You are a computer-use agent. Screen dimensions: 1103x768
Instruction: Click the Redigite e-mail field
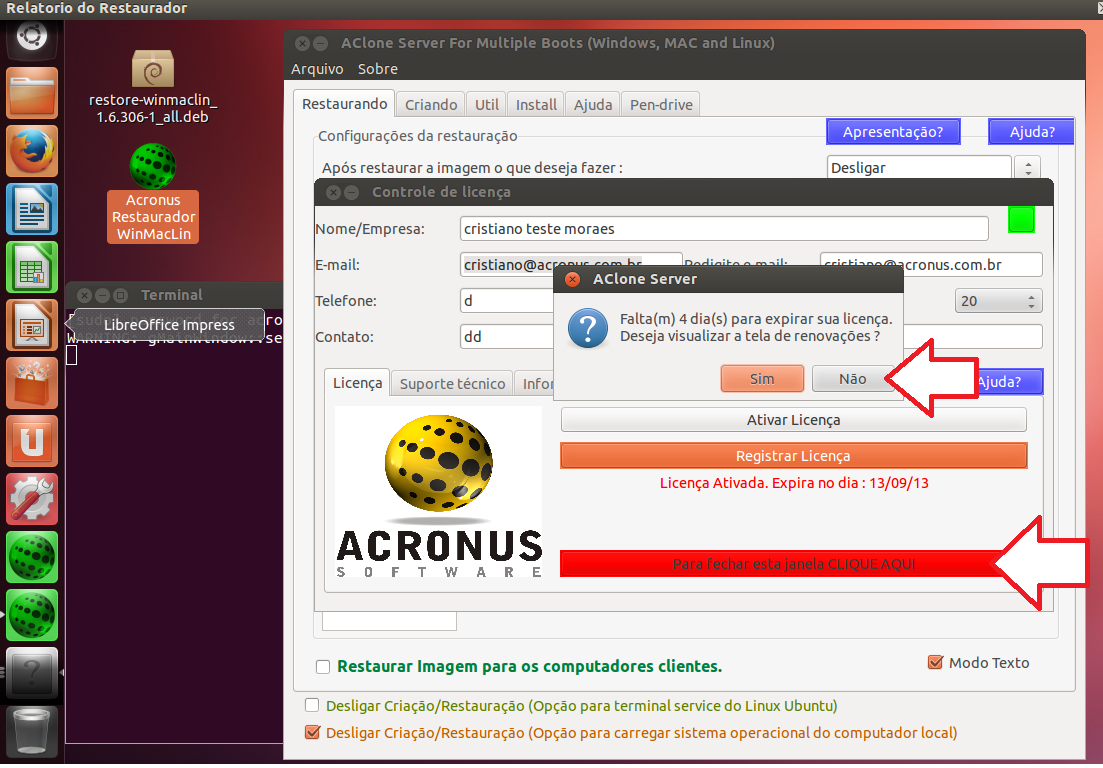click(x=931, y=264)
